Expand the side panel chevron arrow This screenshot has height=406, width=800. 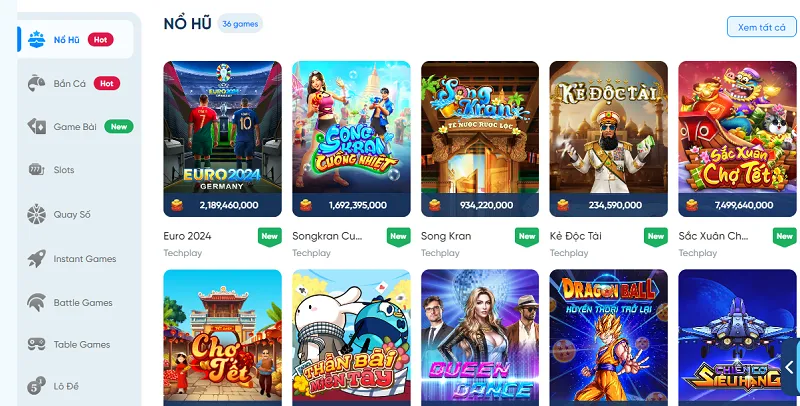click(790, 367)
